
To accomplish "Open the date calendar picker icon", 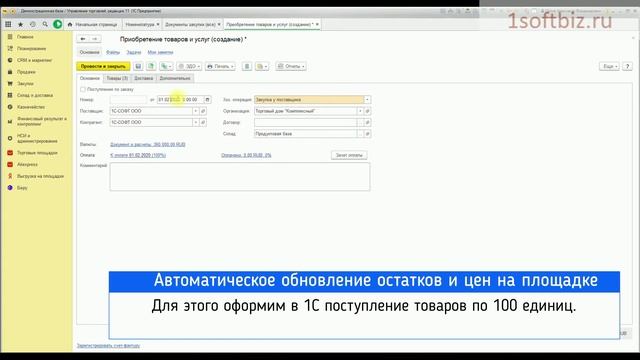I will pyautogui.click(x=207, y=100).
